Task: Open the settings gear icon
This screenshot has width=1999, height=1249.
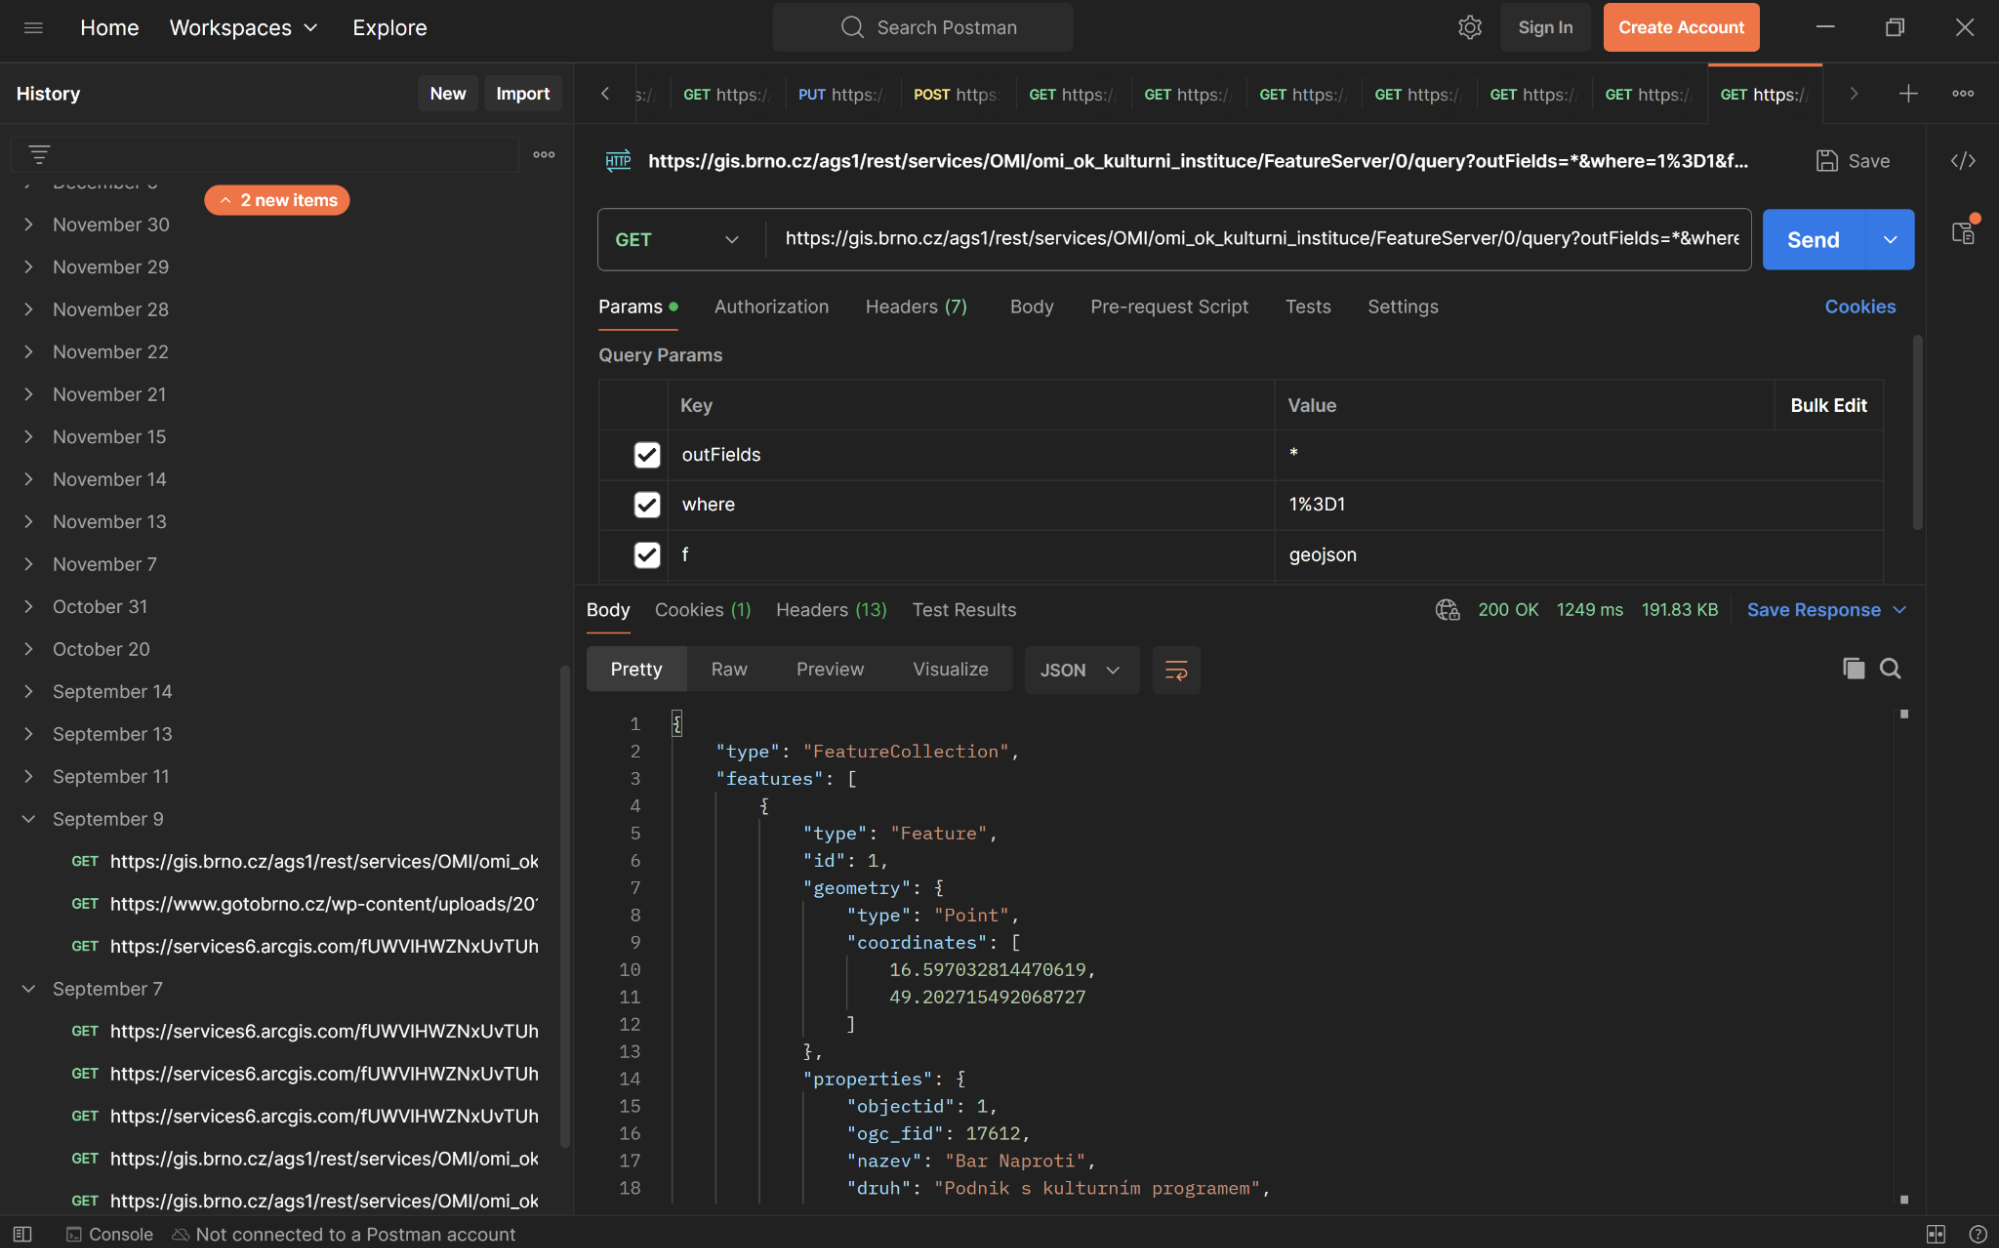Action: click(x=1469, y=27)
